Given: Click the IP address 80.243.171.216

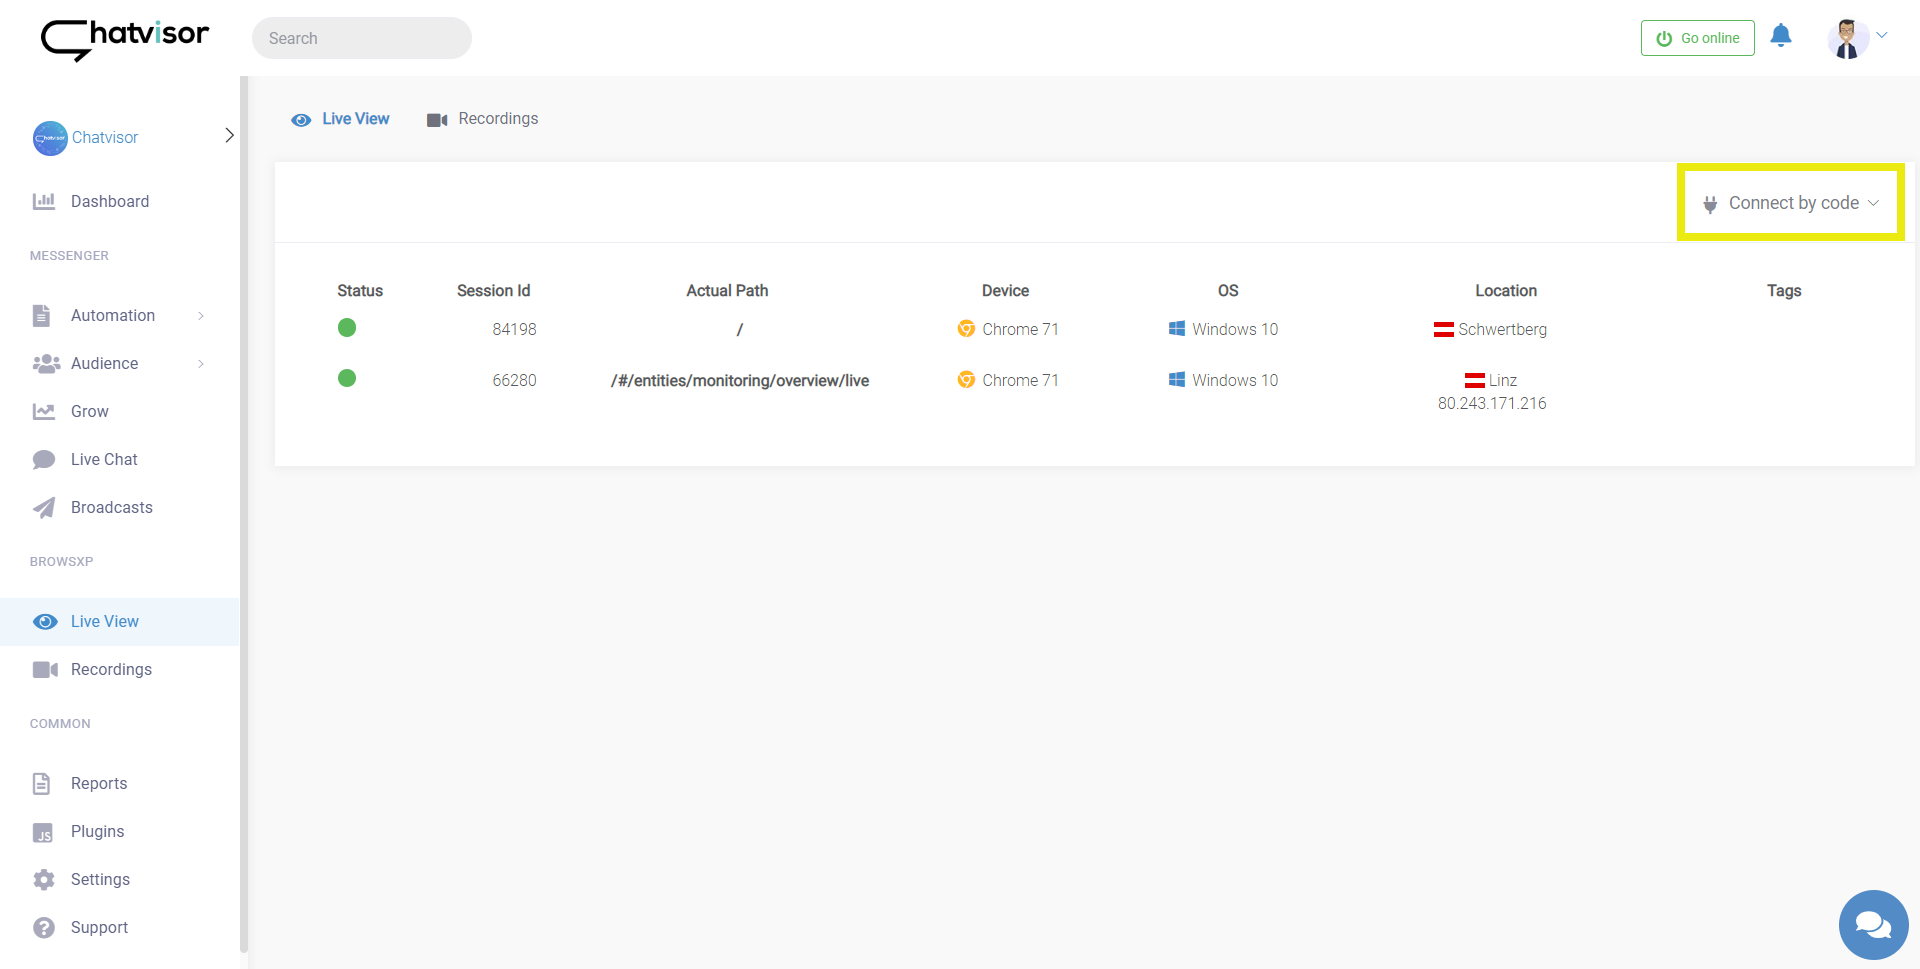Looking at the screenshot, I should point(1492,403).
